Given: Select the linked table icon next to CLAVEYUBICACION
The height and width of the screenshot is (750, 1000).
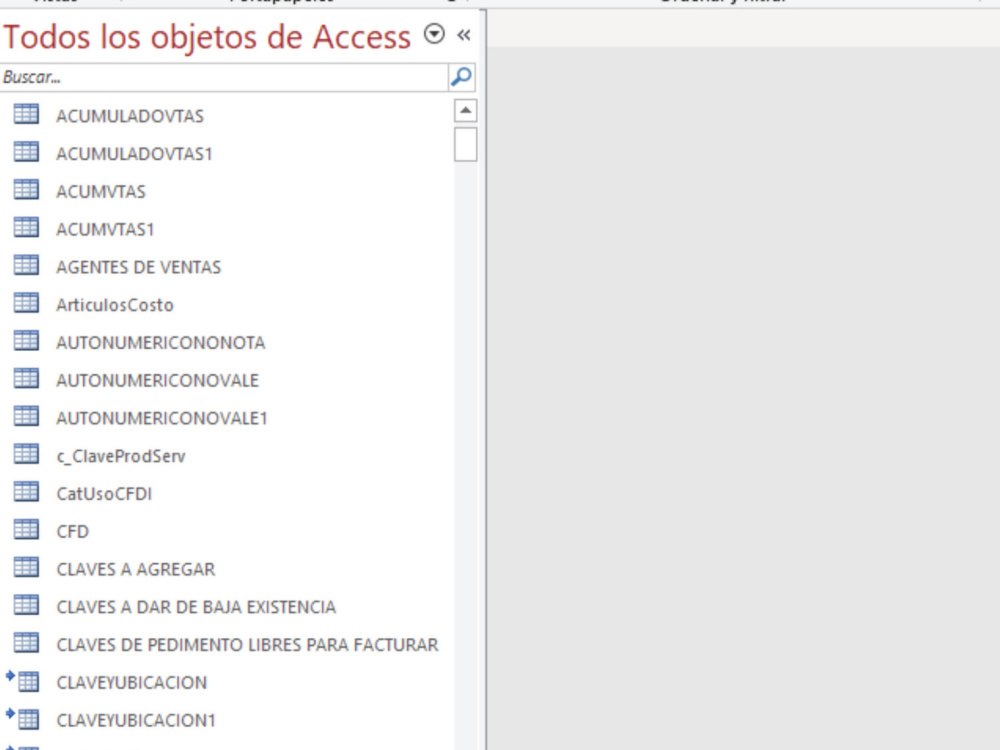Looking at the screenshot, I should pyautogui.click(x=22, y=680).
